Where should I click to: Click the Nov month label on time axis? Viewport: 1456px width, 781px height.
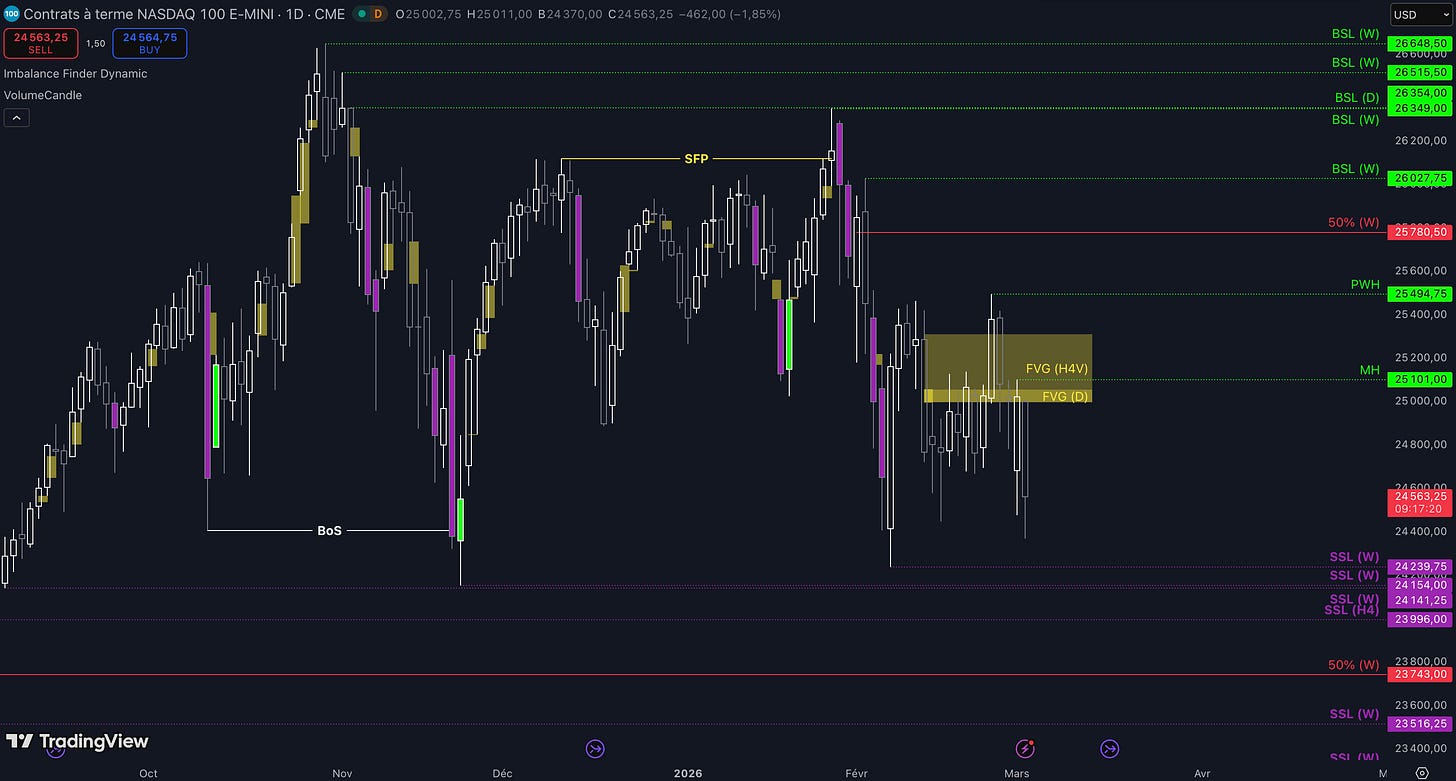[342, 773]
